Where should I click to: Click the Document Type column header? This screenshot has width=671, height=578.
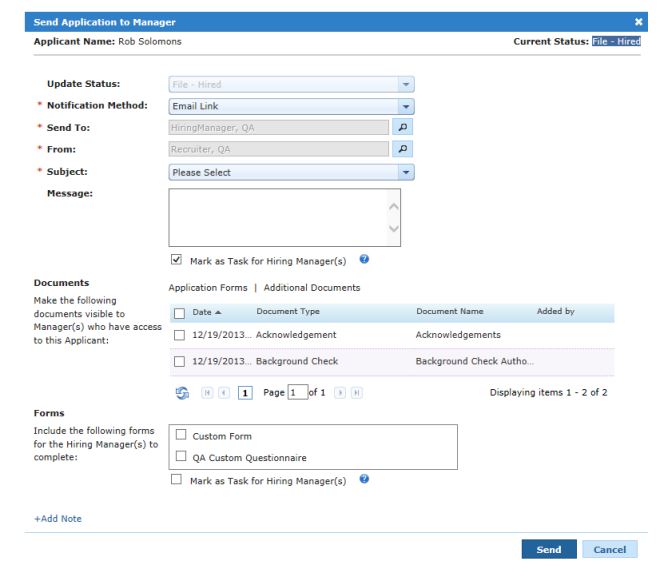click(x=288, y=311)
